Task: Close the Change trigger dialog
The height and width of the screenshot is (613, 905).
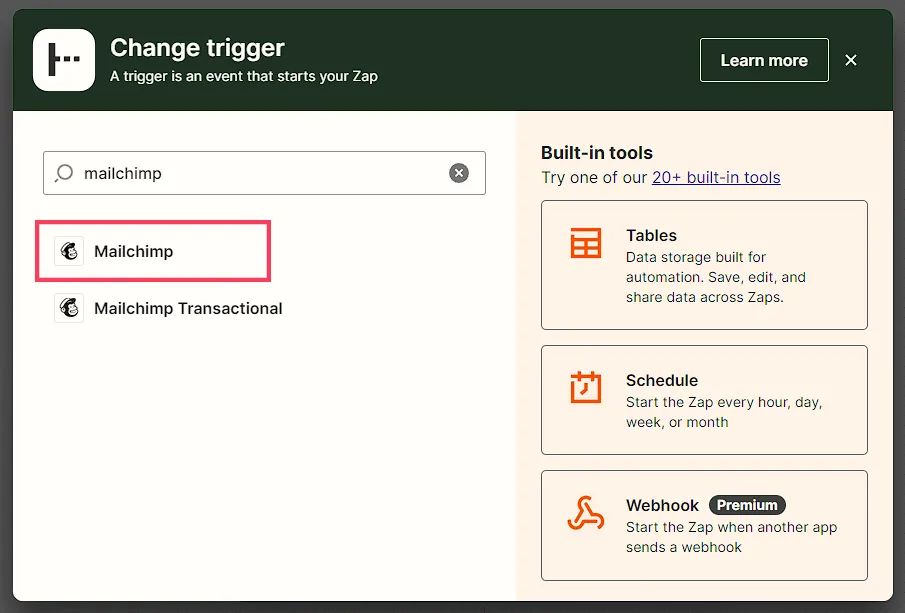Action: [851, 60]
